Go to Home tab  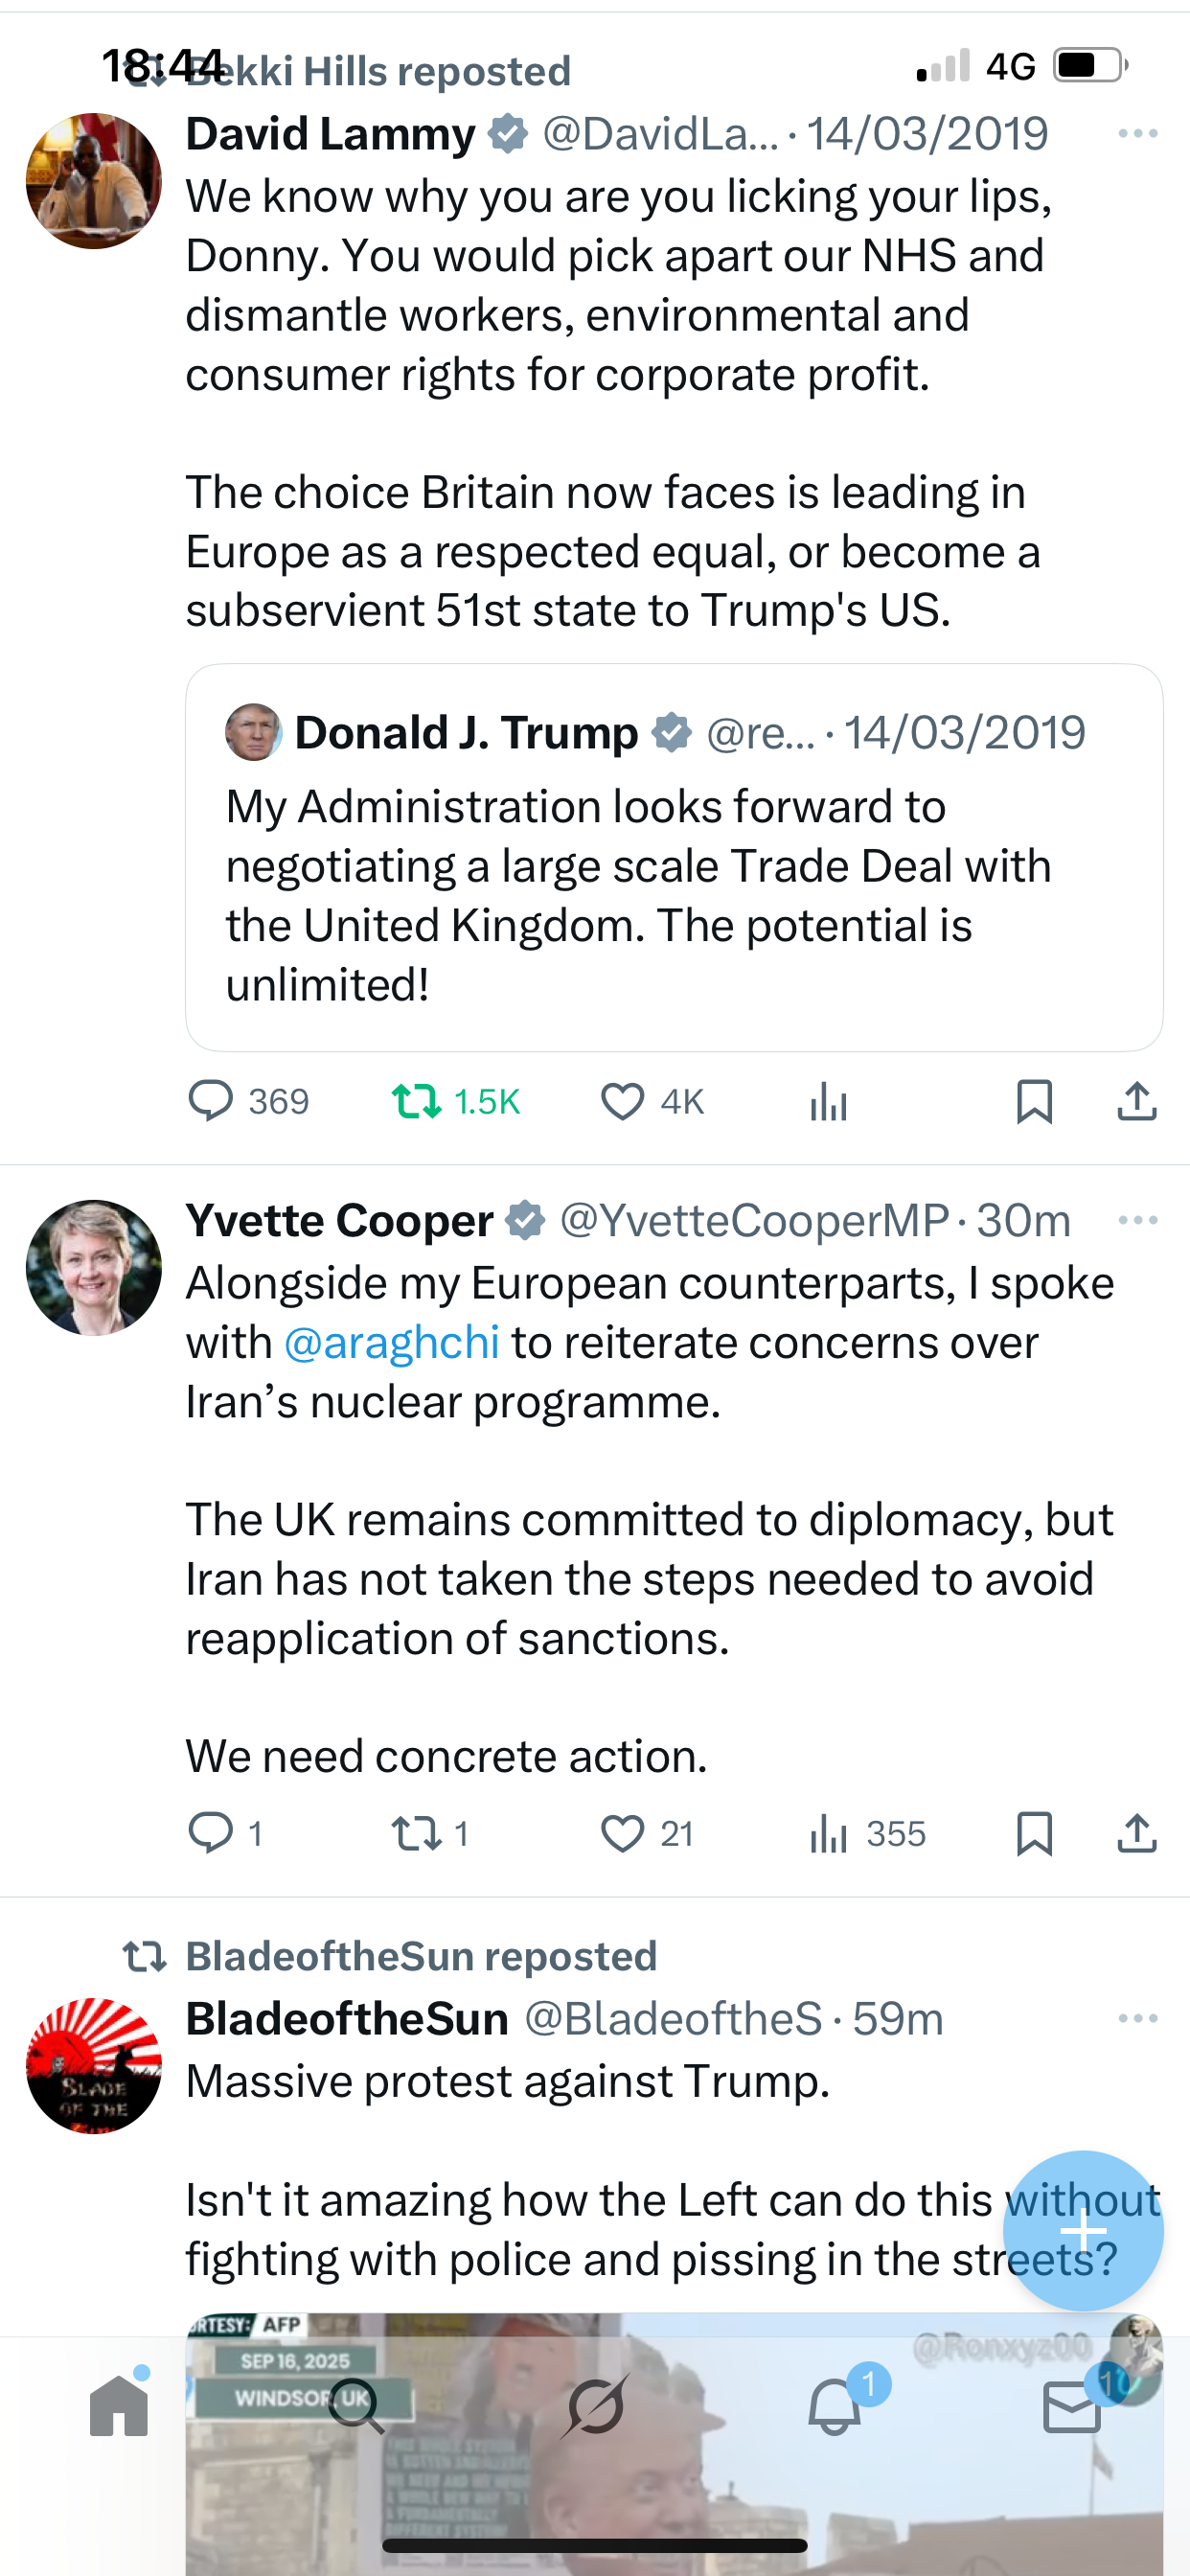119,2406
